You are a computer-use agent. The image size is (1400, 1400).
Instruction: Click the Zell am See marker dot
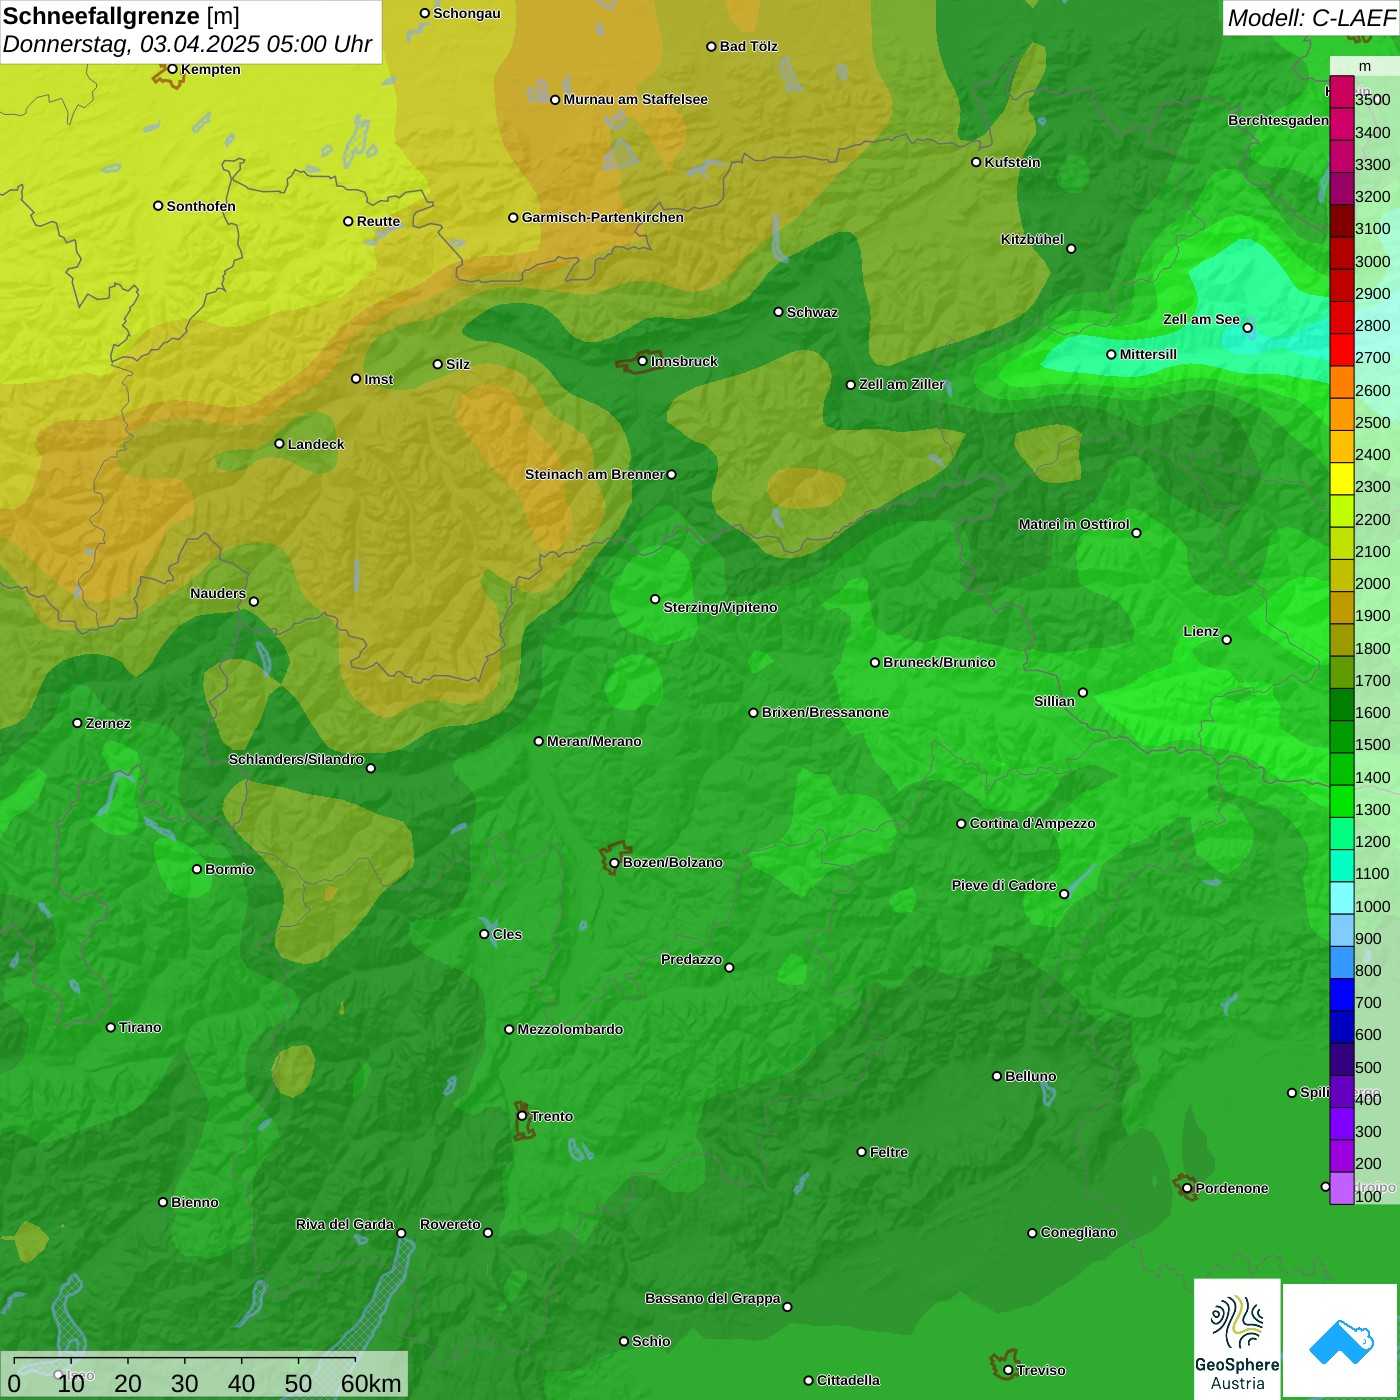click(1247, 328)
